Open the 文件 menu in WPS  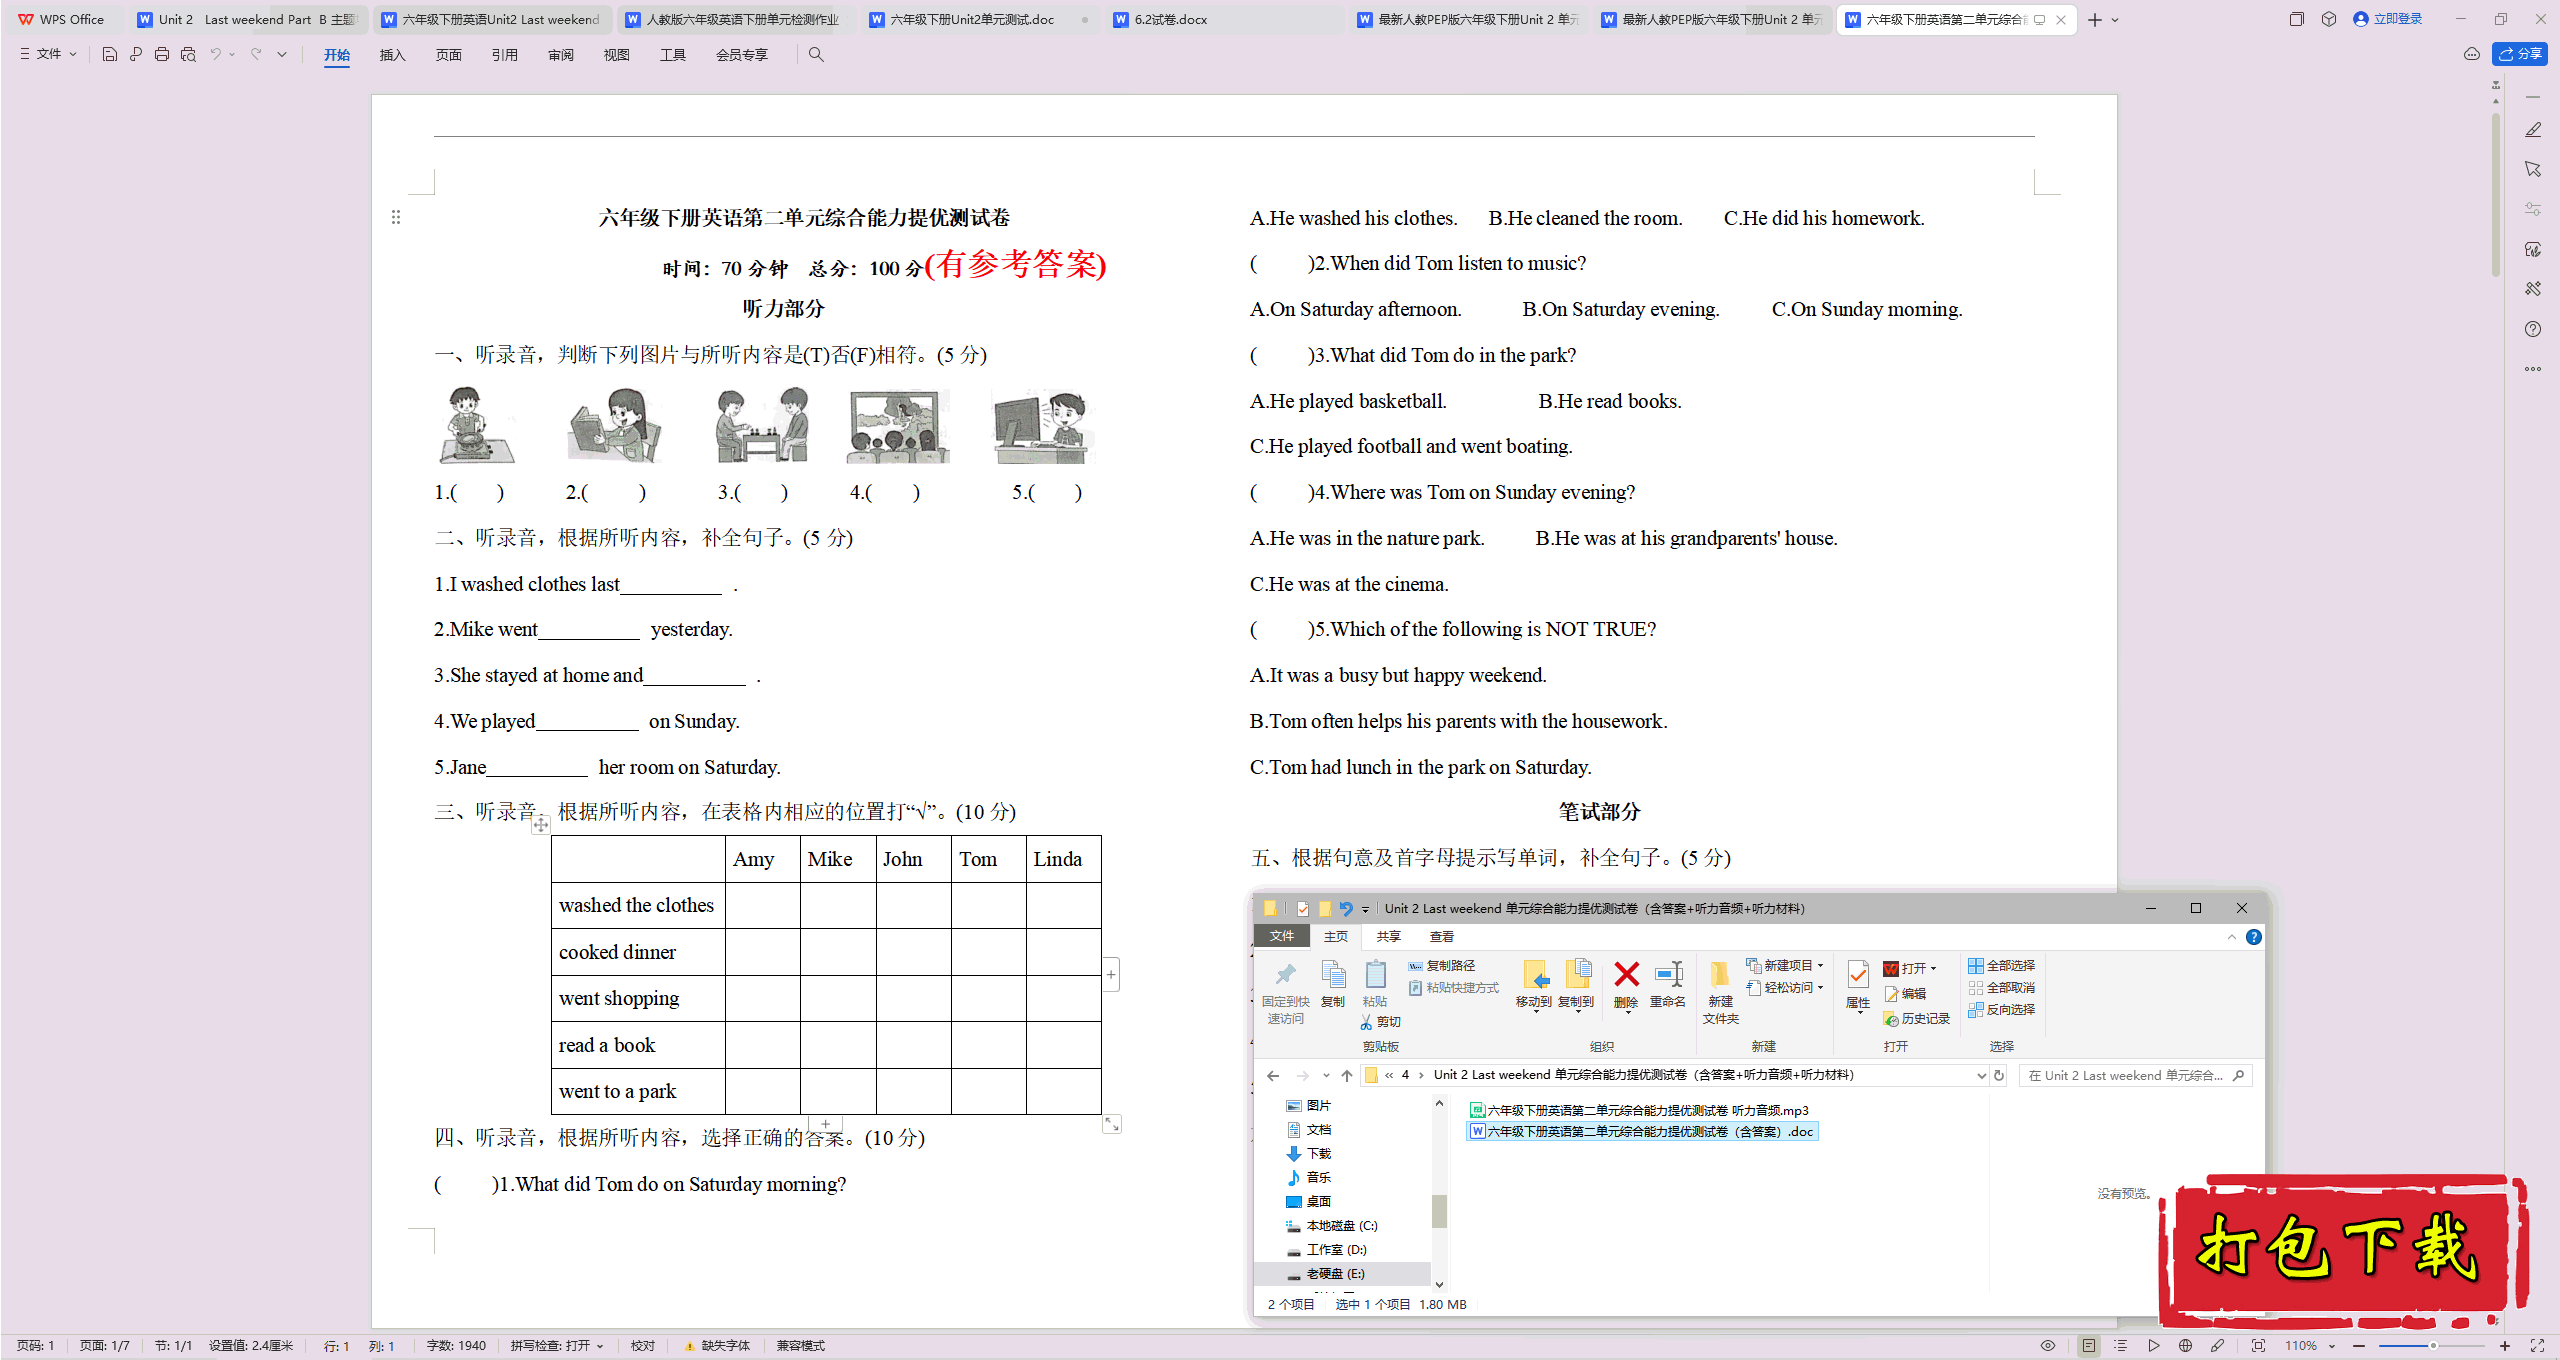48,54
